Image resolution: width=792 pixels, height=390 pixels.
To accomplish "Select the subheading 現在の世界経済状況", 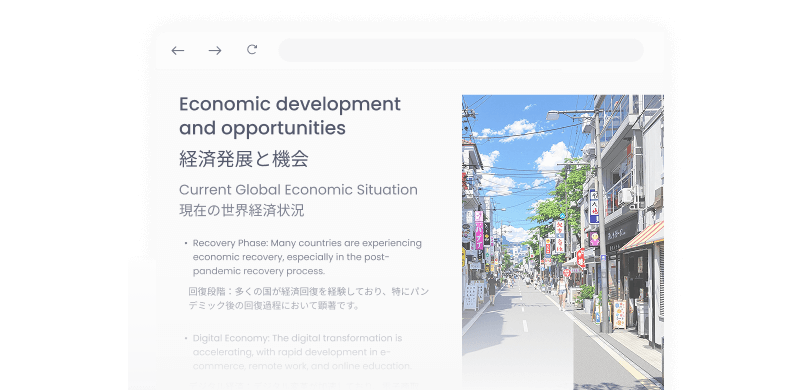I will tap(241, 211).
